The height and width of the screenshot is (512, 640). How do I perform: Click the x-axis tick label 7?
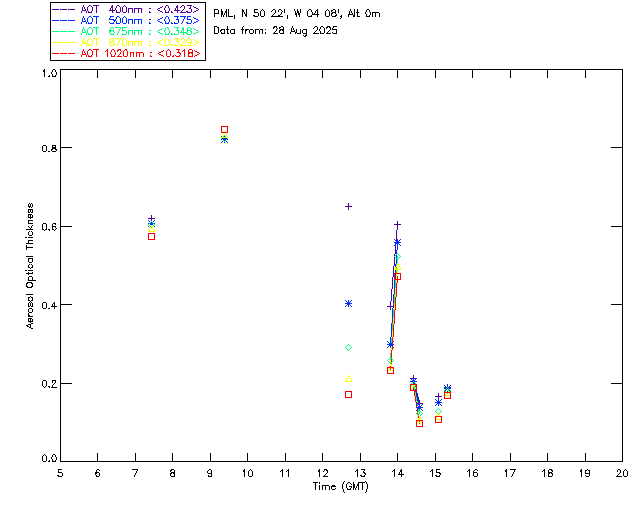pos(135,473)
